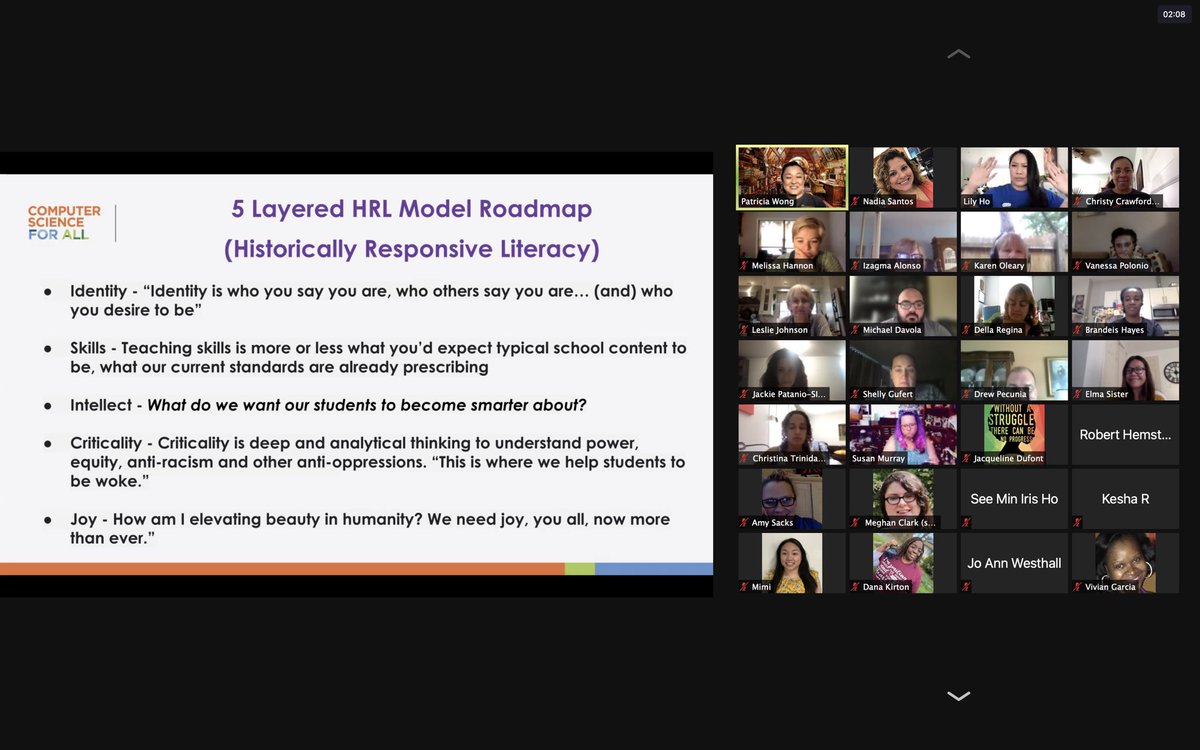The image size is (1200, 750).
Task: Click Christy Crawford's muted microphone icon
Action: point(1078,200)
